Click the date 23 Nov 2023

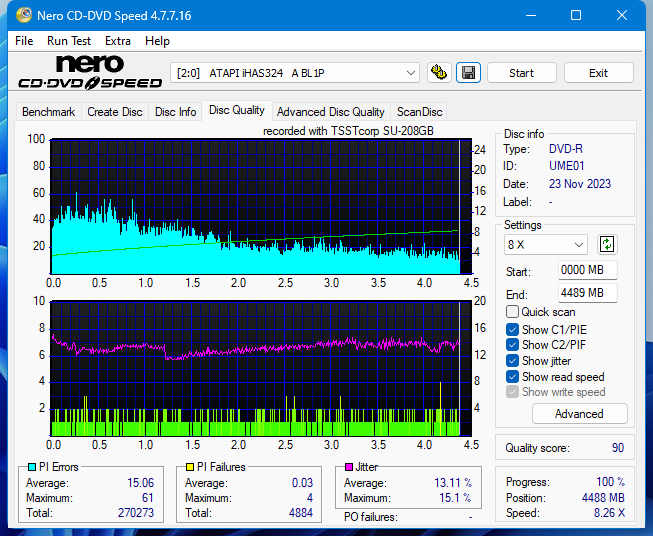click(x=580, y=184)
